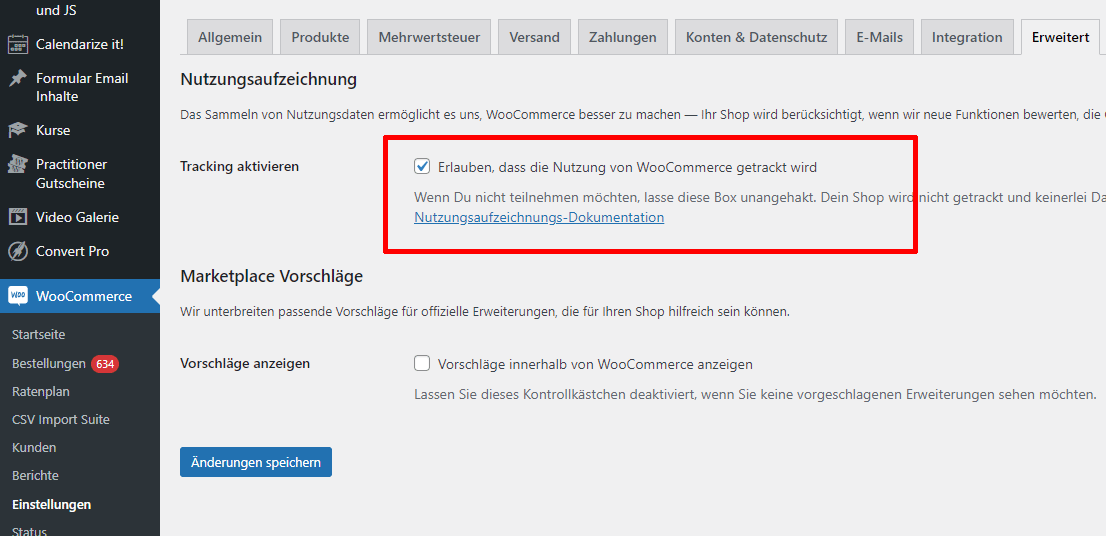Open the Konten & Datenschutz tab
1106x536 pixels.
[x=757, y=37]
